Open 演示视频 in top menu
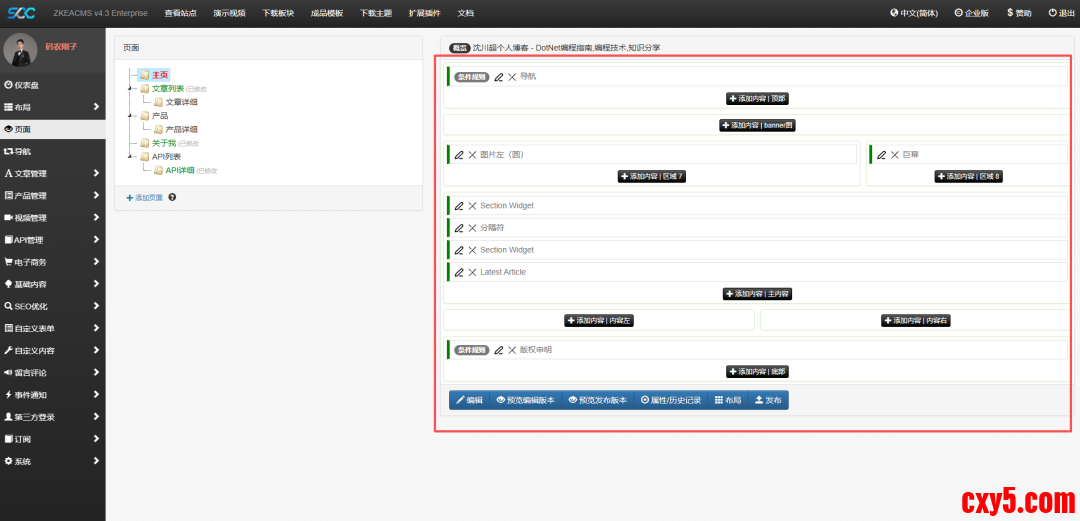Viewport: 1080px width, 521px height. (x=230, y=13)
